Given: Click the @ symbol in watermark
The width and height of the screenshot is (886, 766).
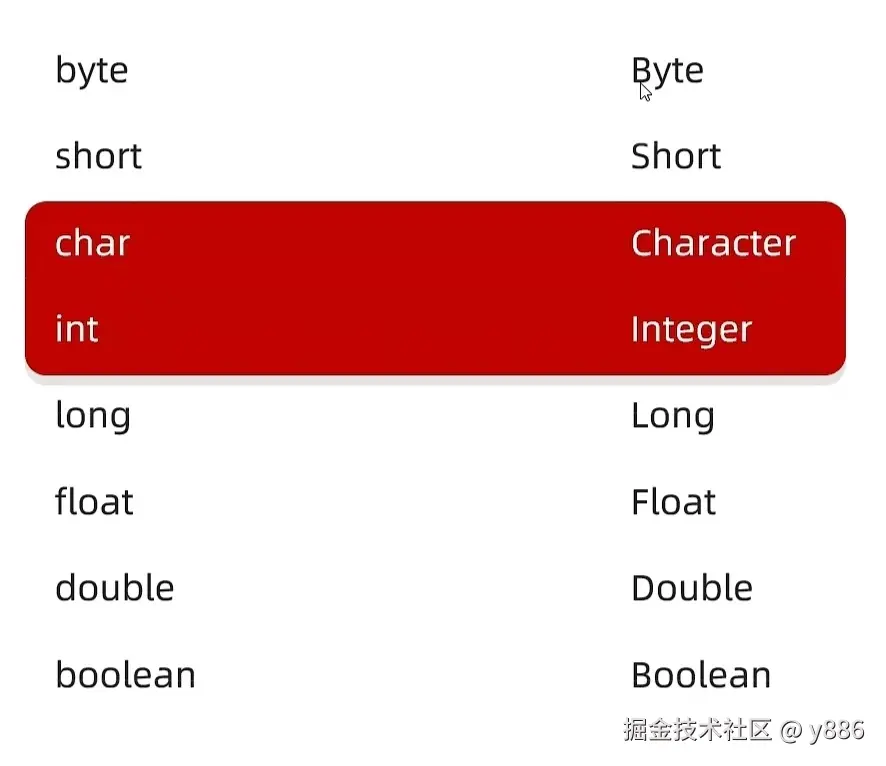Looking at the screenshot, I should point(791,731).
